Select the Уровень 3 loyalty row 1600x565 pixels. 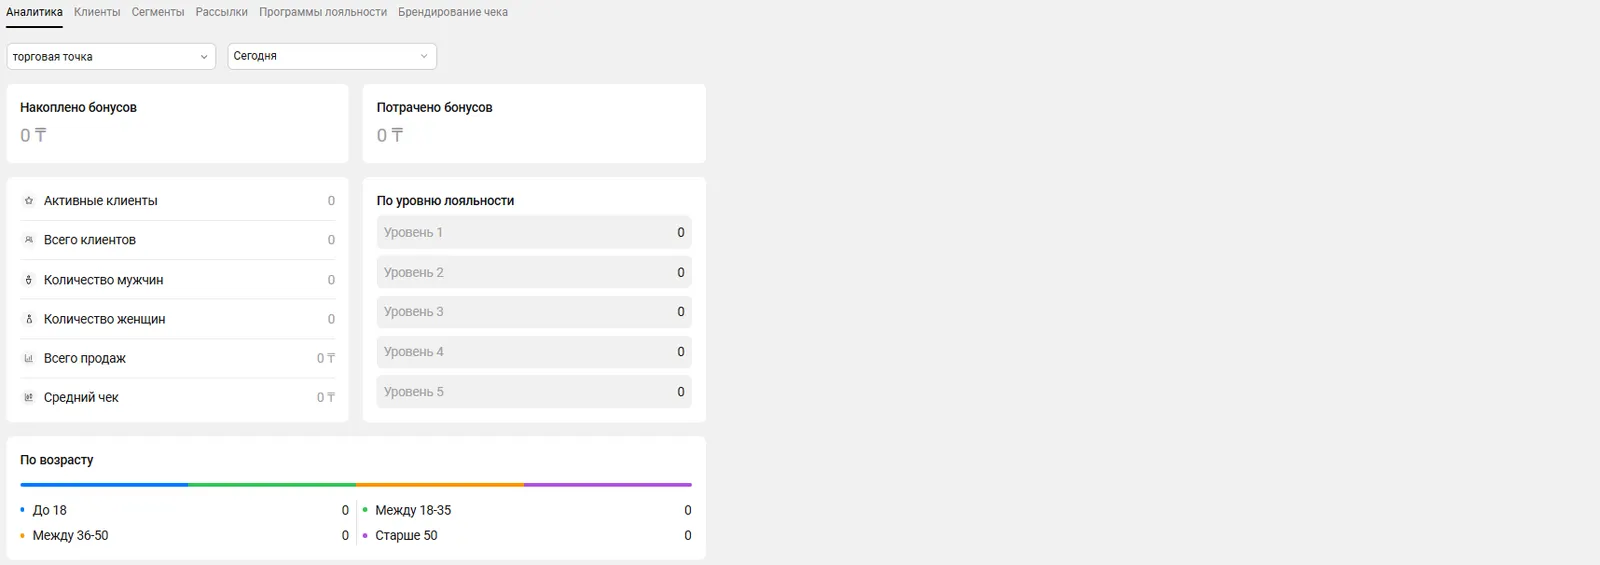[534, 312]
